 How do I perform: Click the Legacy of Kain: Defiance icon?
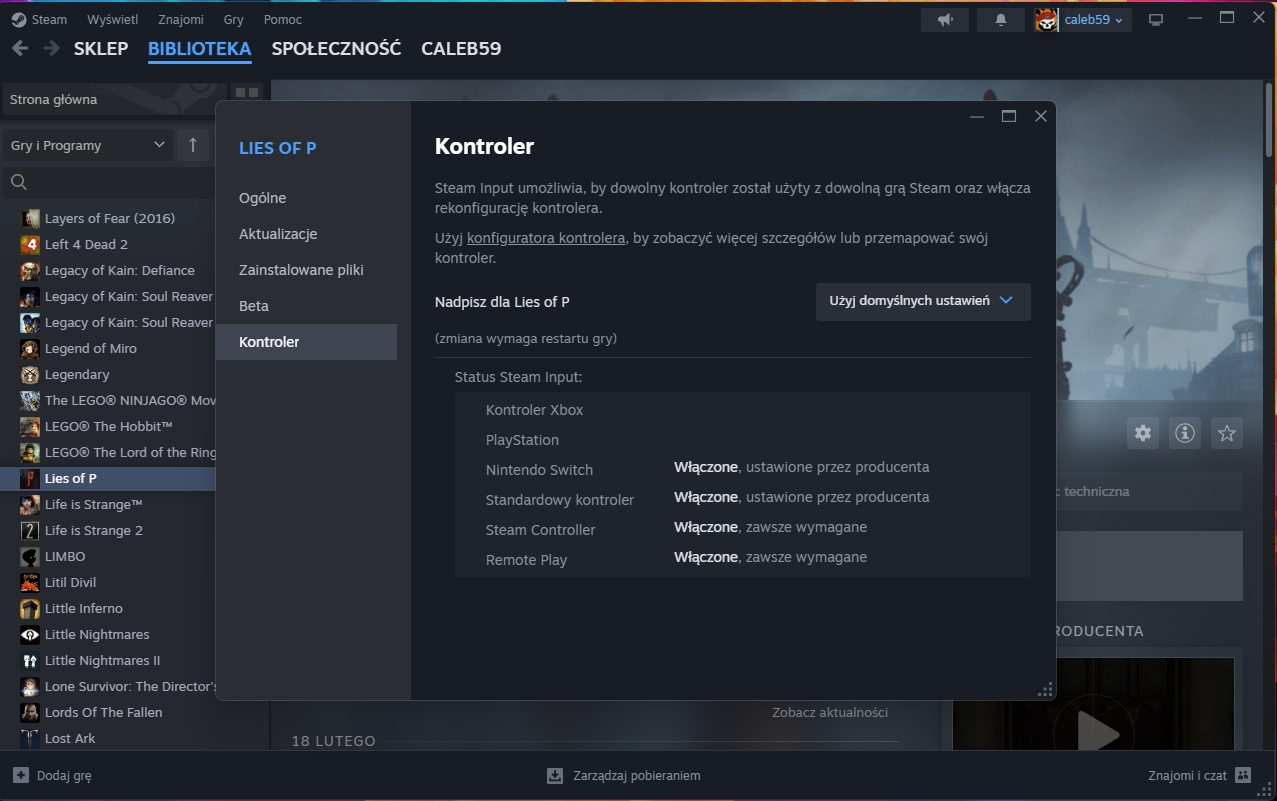pyautogui.click(x=30, y=270)
